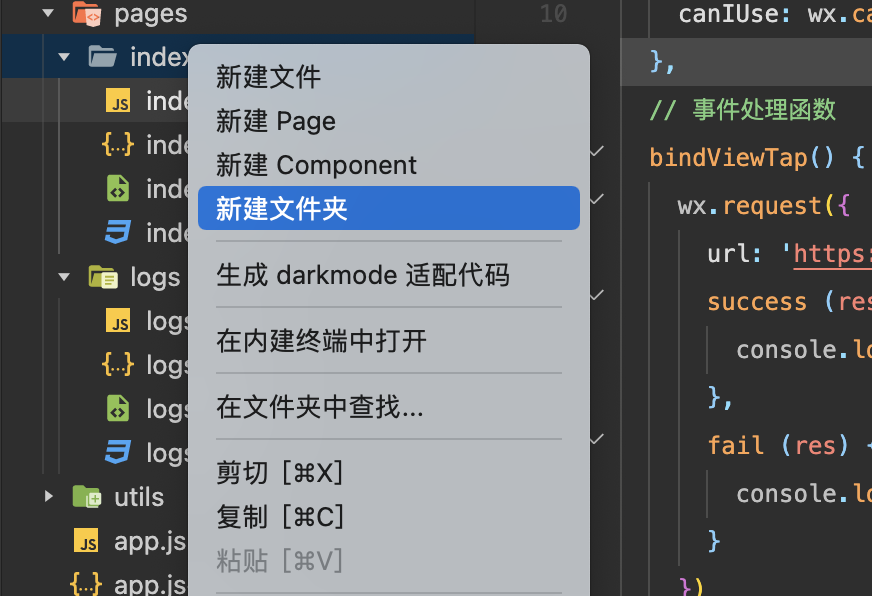Click canIUse: wx. code line

point(775,14)
